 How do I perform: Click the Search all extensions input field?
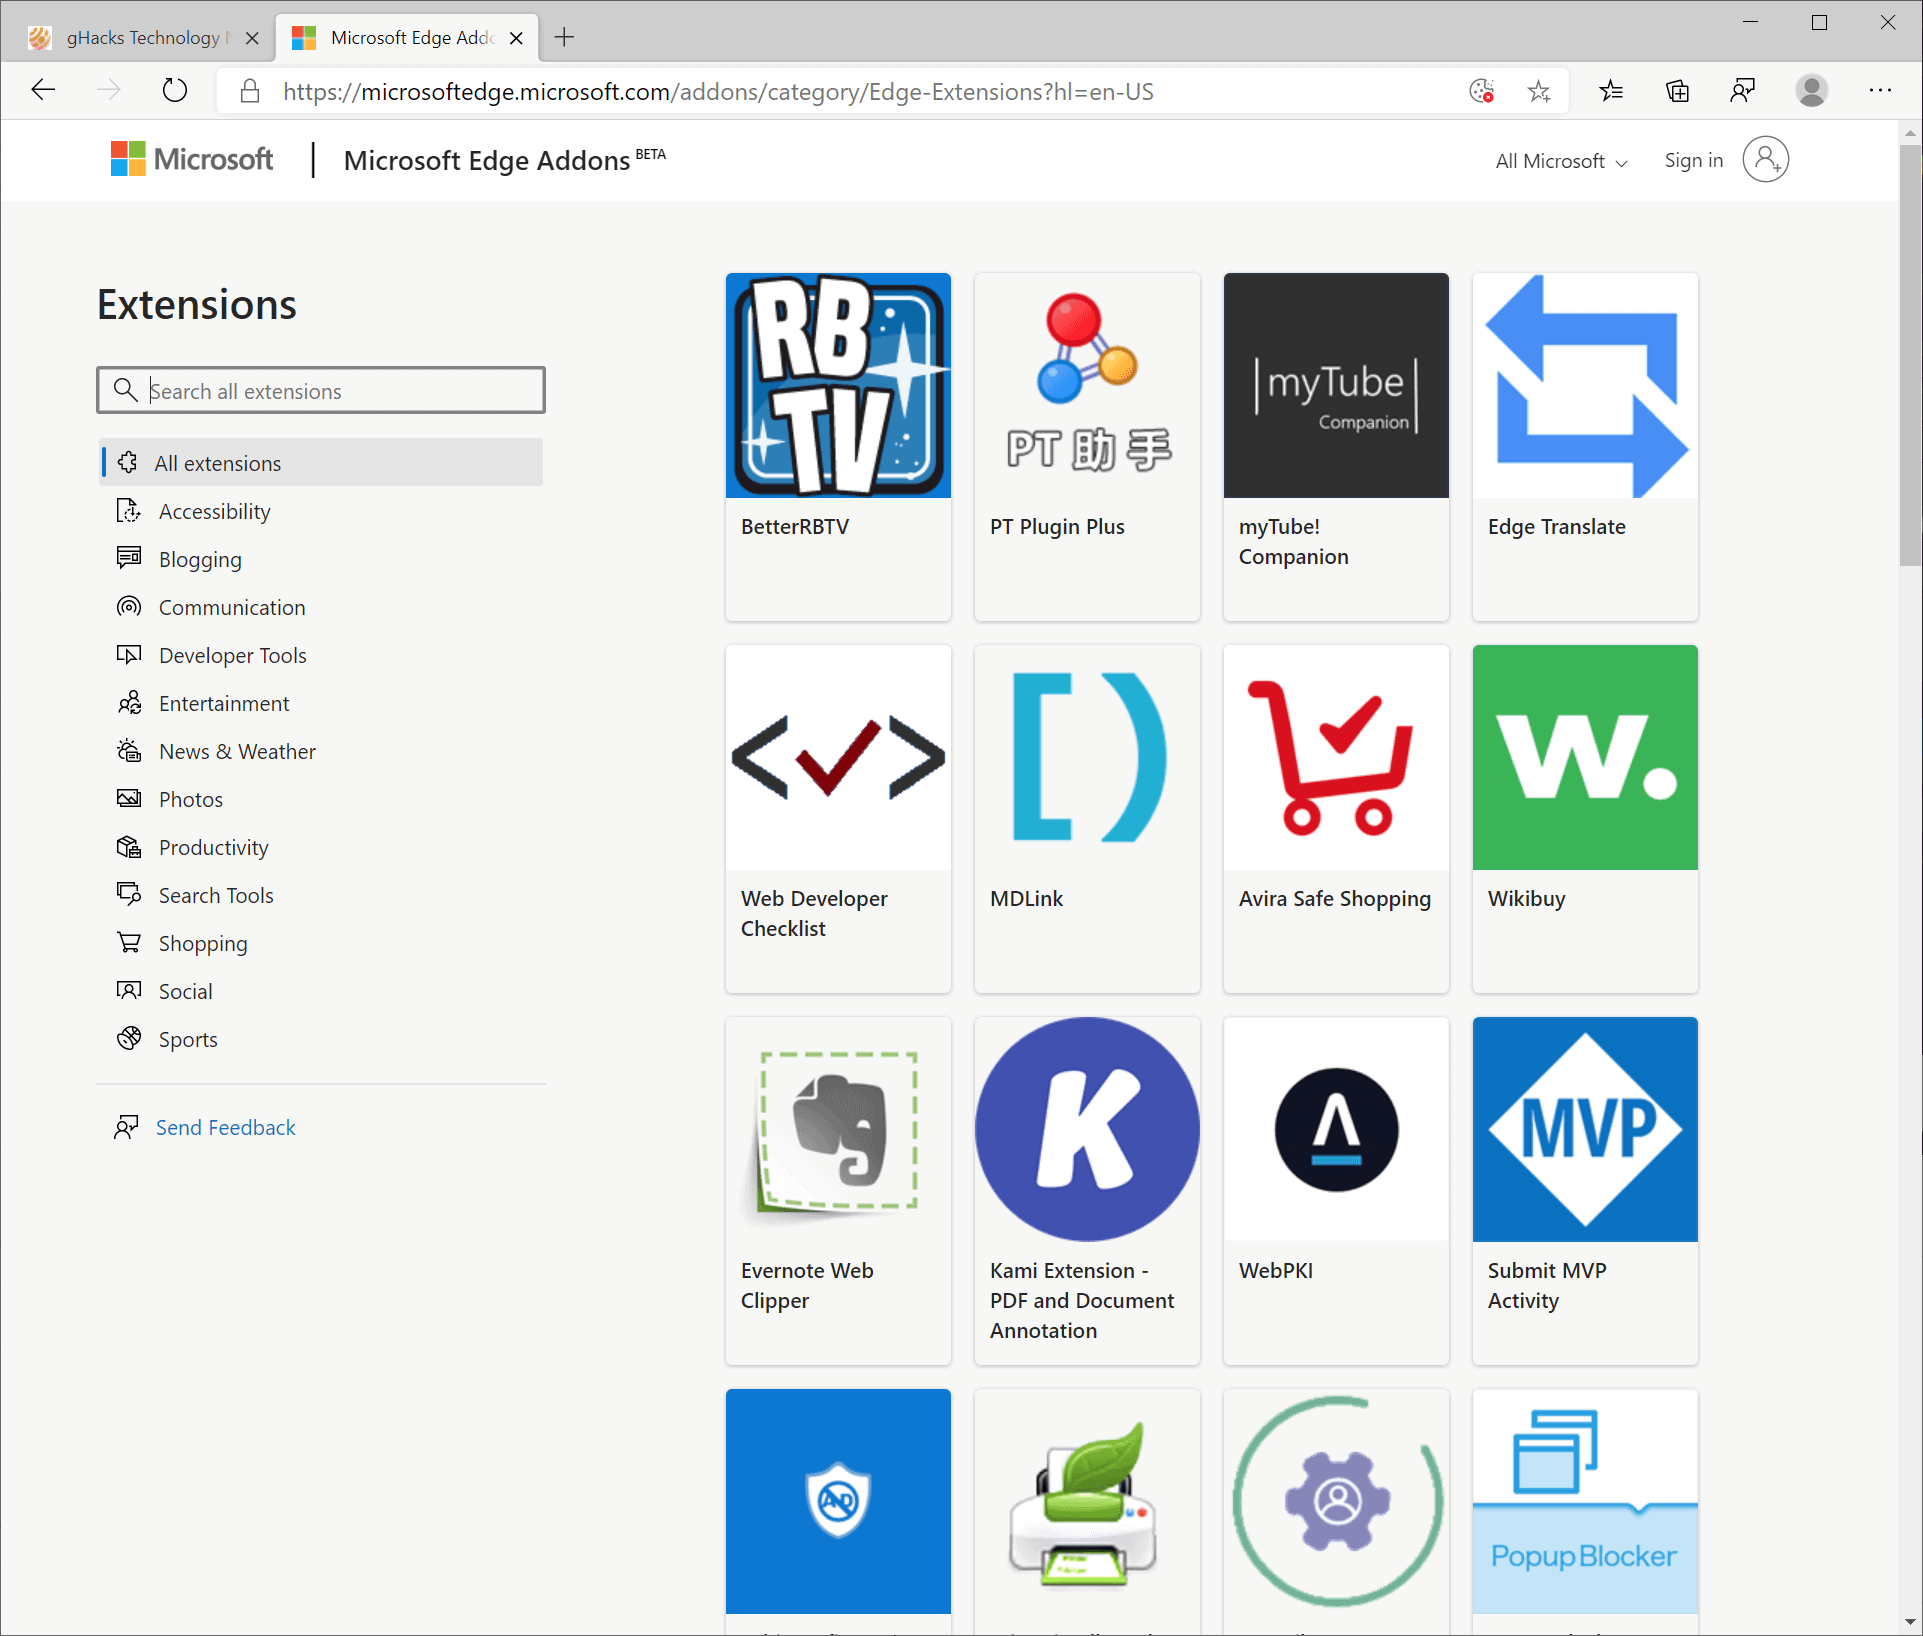pyautogui.click(x=321, y=390)
